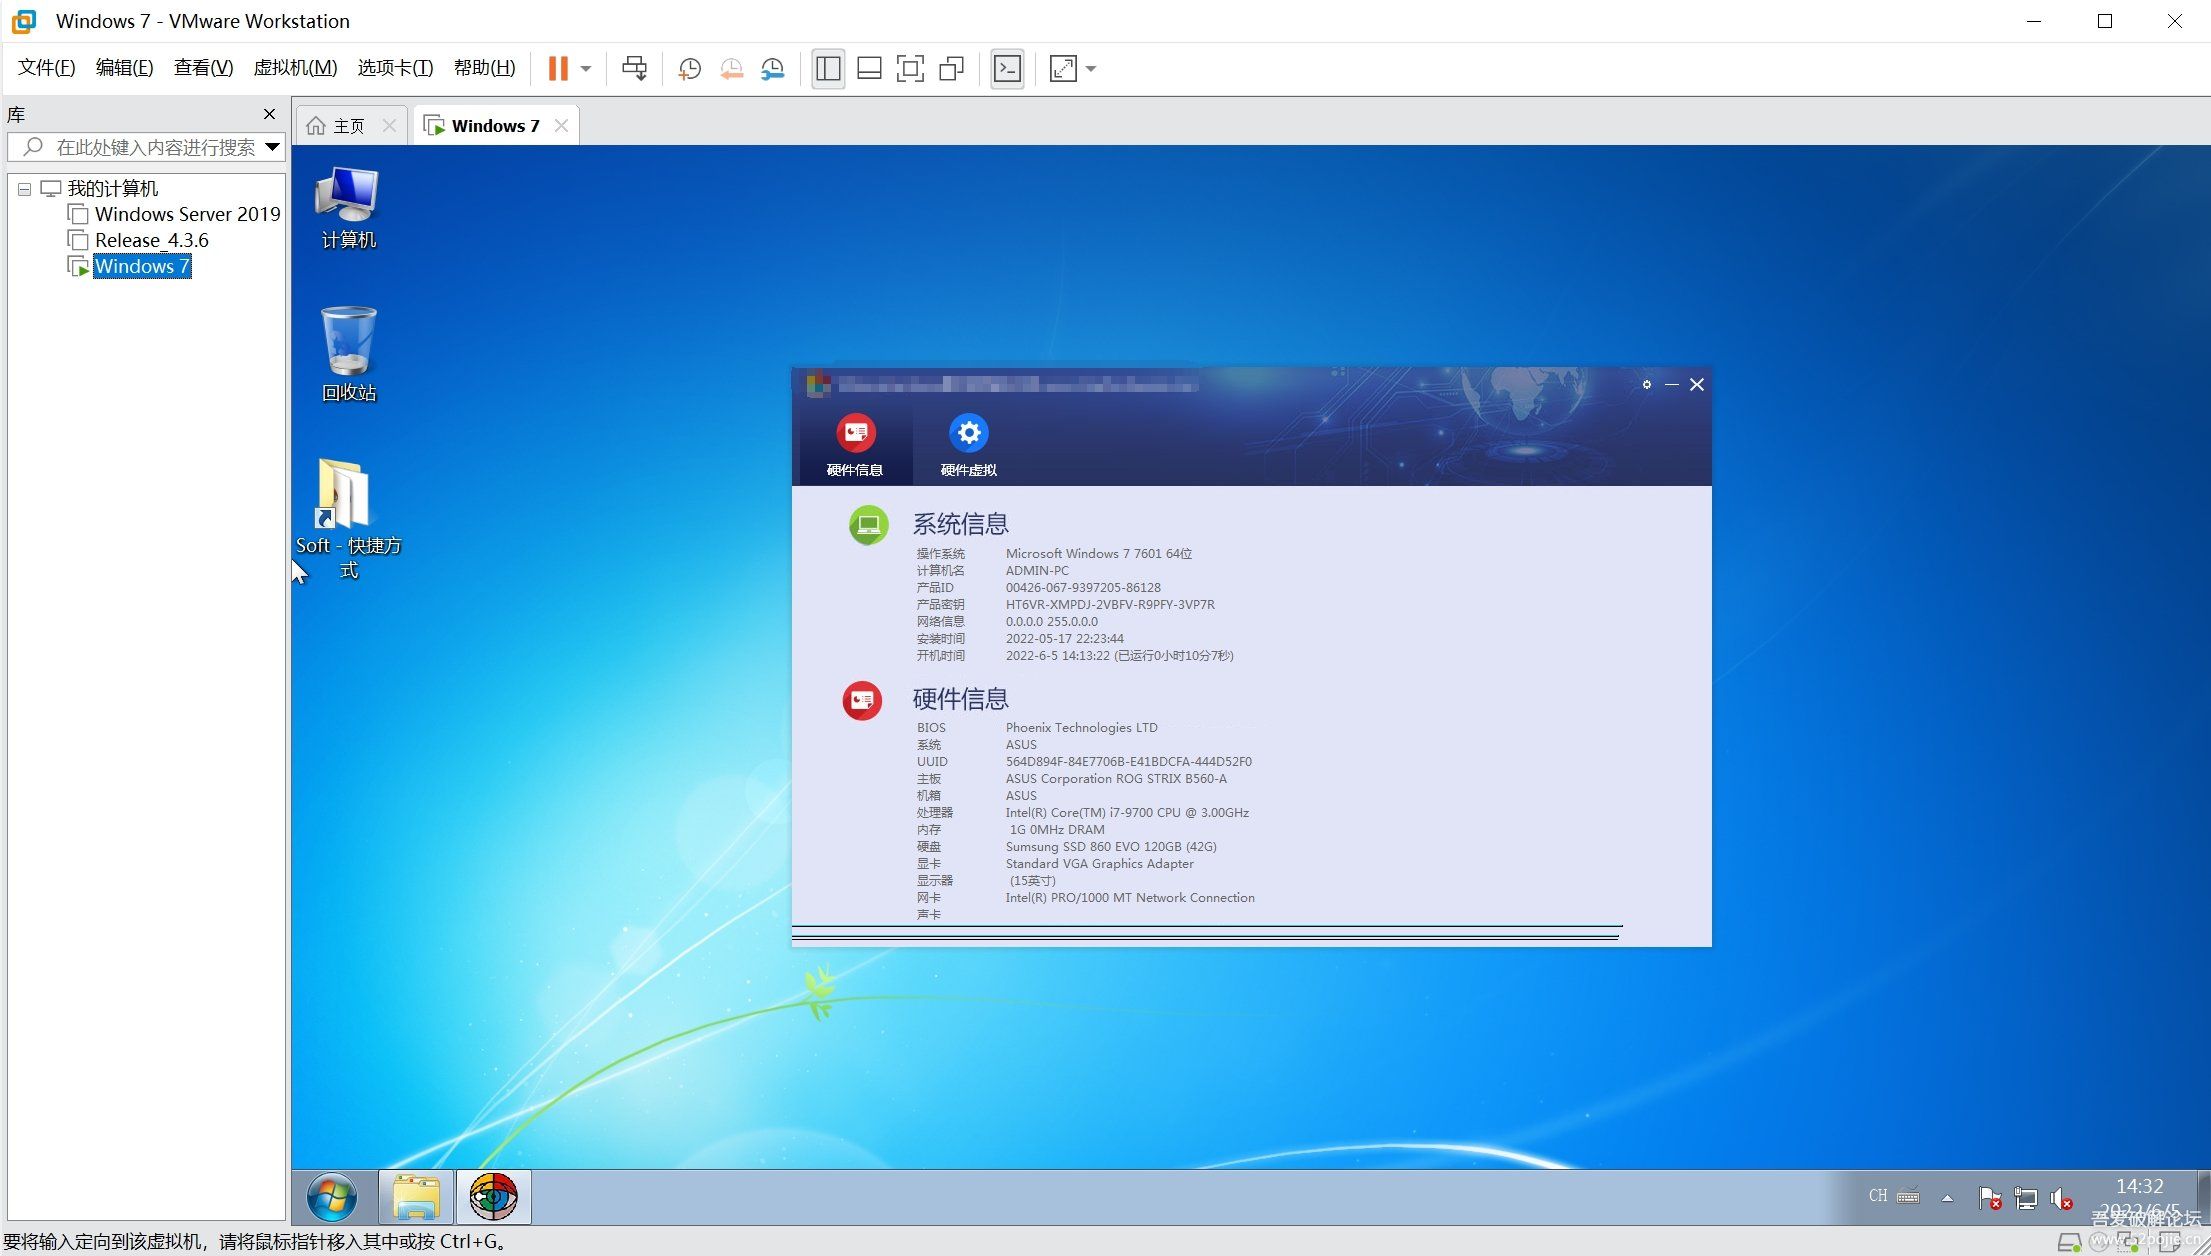Click the green 系统信息 section icon
Viewport: 2211px width, 1256px height.
[x=868, y=525]
